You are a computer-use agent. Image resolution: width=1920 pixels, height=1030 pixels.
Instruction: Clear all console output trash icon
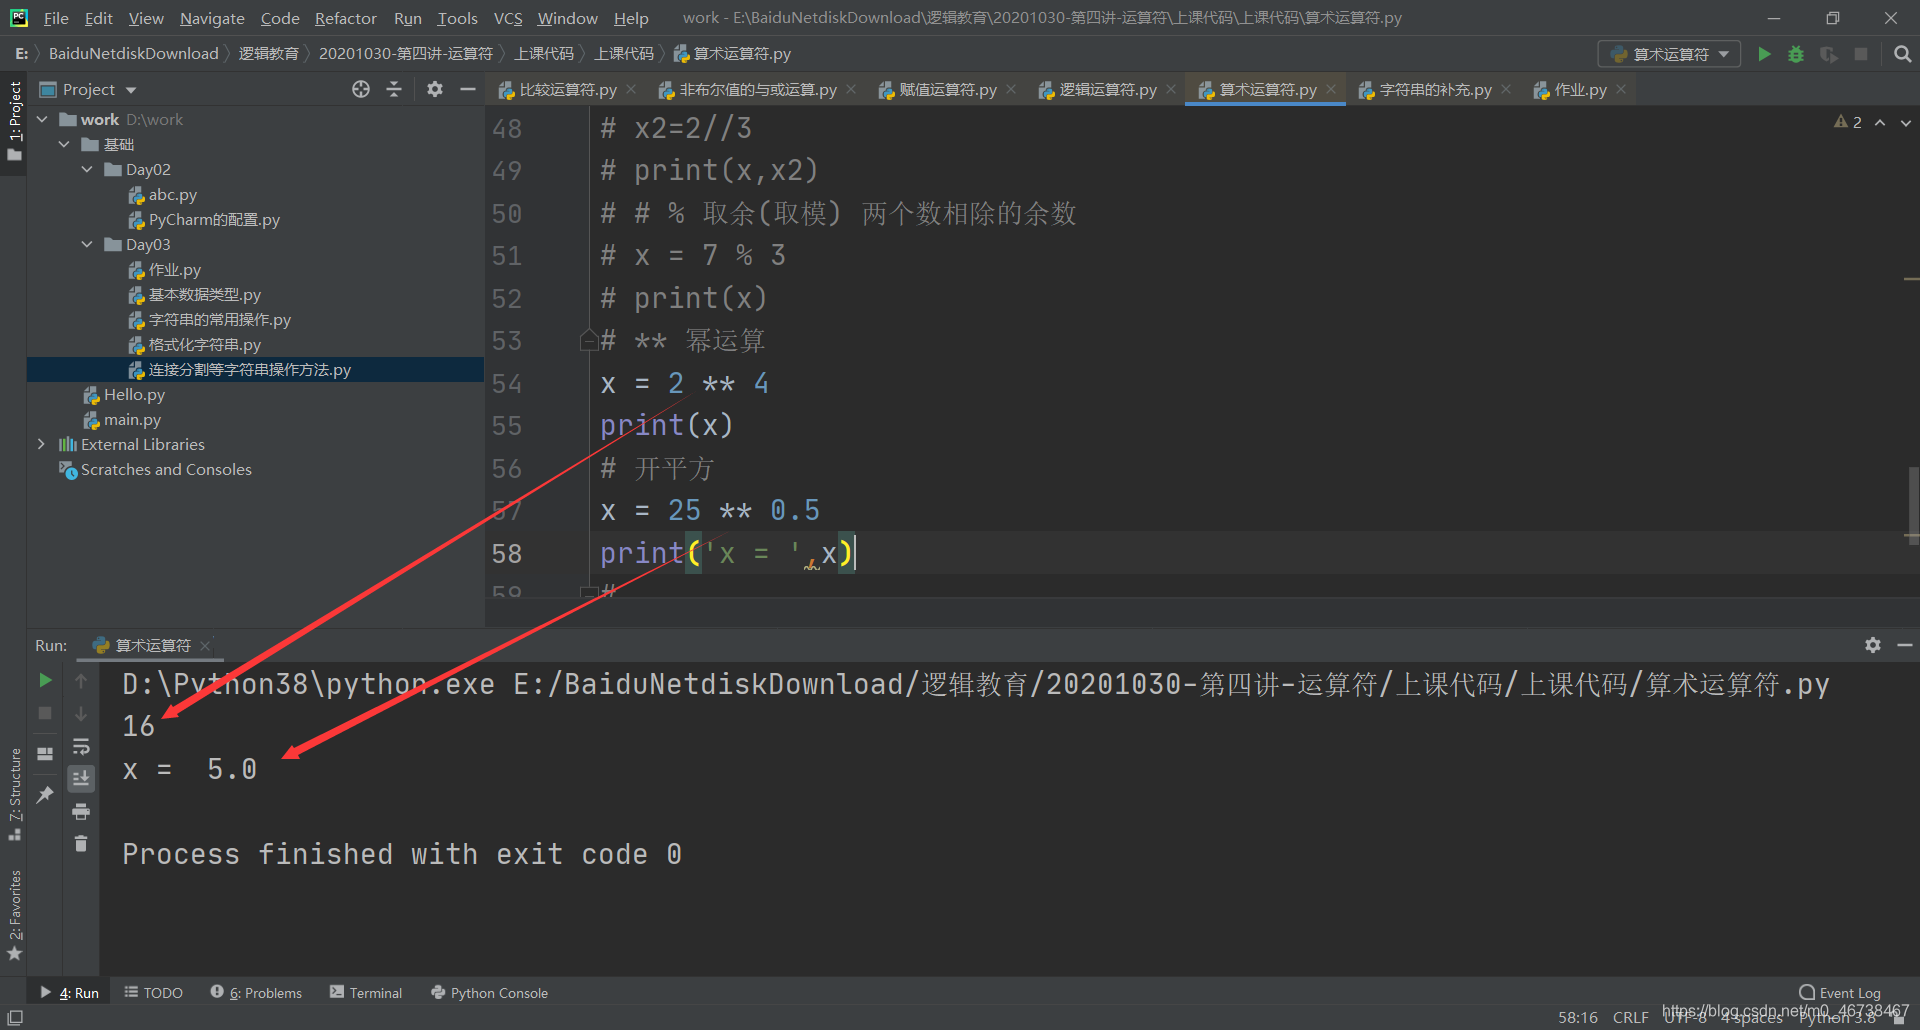tap(81, 844)
